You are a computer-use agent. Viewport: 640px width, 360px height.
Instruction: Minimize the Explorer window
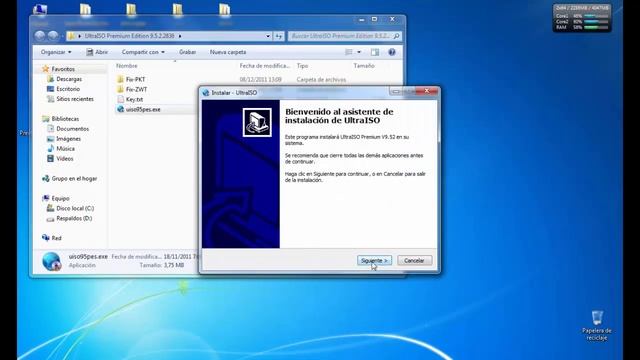pos(362,19)
